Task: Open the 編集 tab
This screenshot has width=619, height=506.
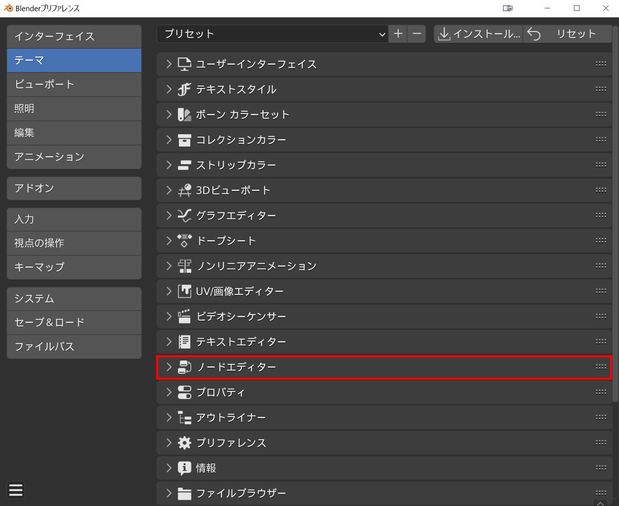Action: tap(74, 133)
